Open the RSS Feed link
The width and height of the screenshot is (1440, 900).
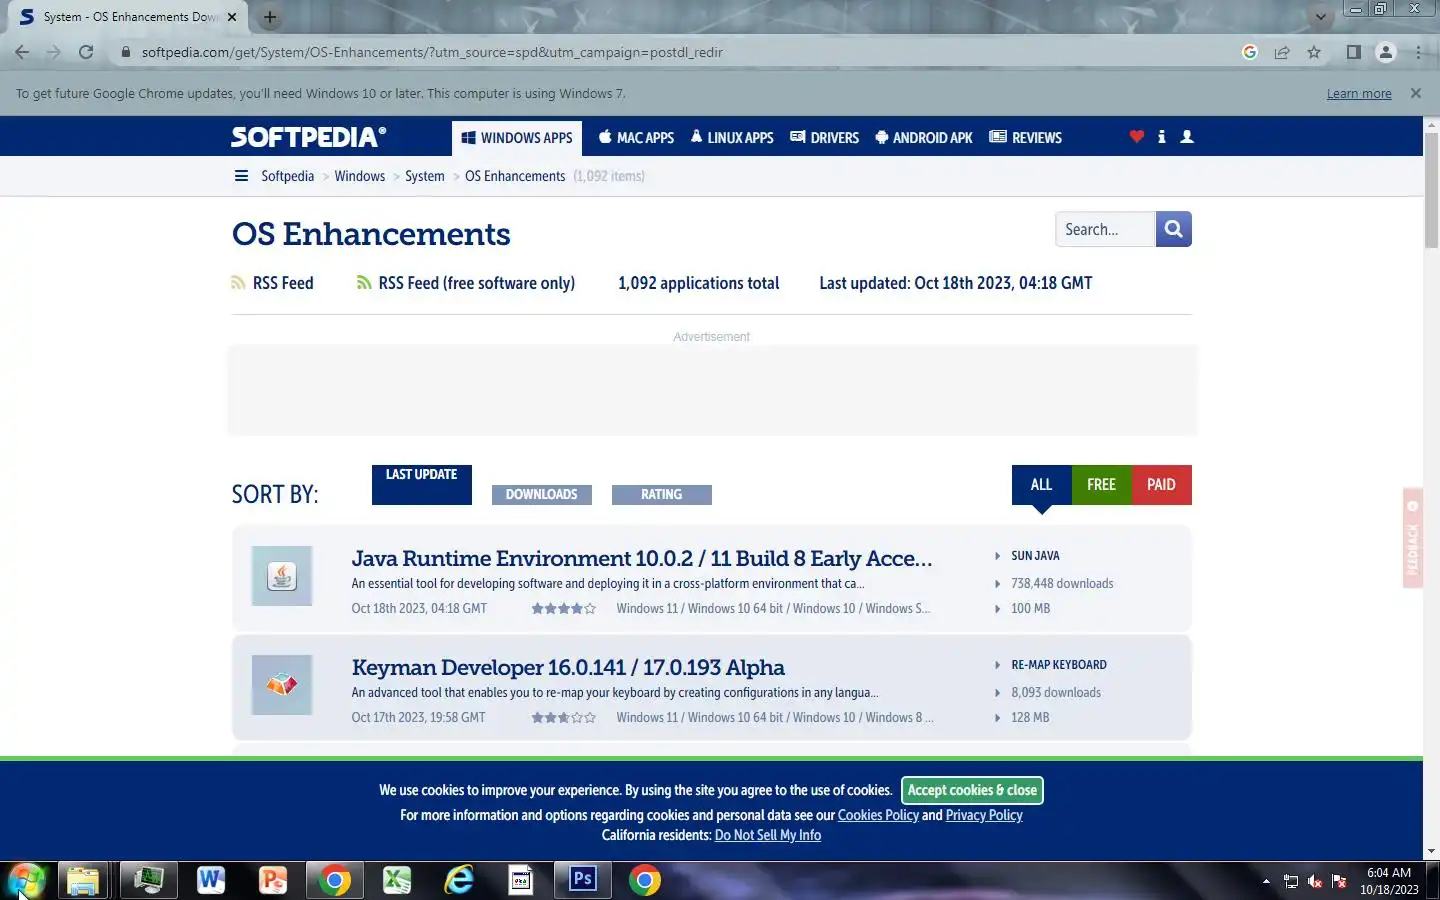coord(273,283)
